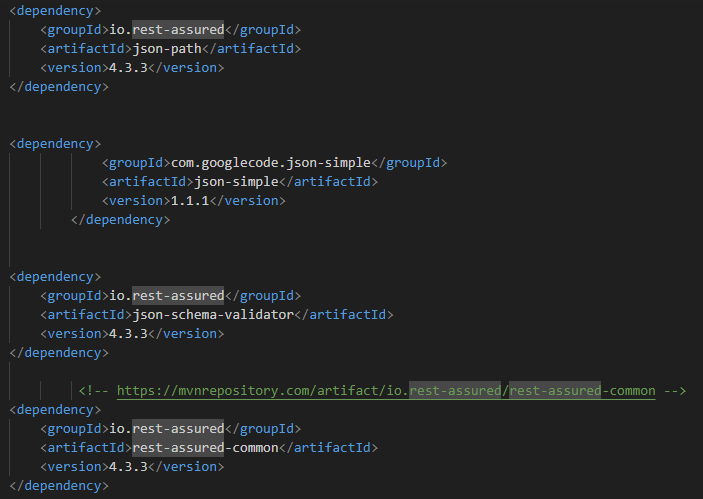Click the closing dependency tag below json-path version

58,86
